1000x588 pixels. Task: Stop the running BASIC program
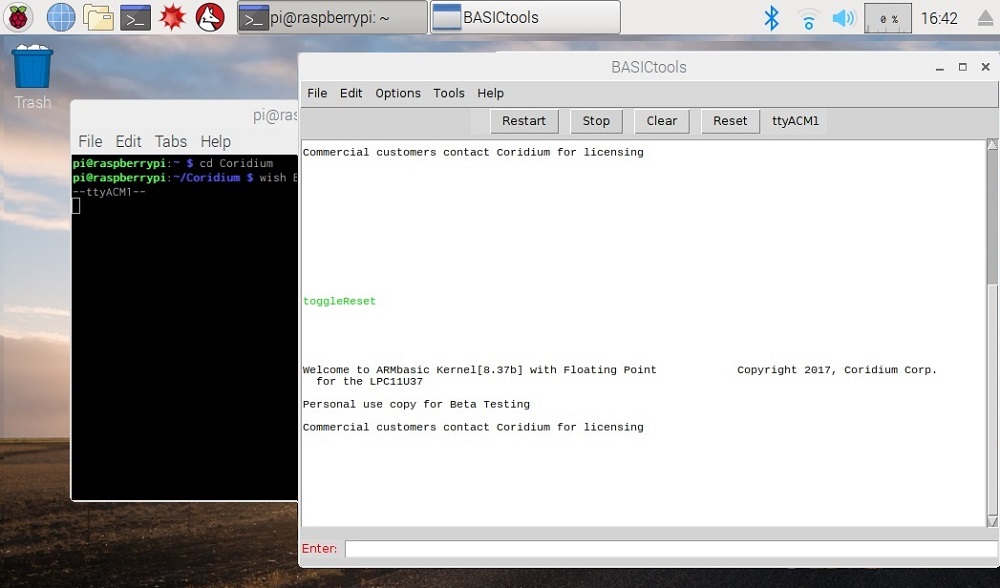(595, 120)
